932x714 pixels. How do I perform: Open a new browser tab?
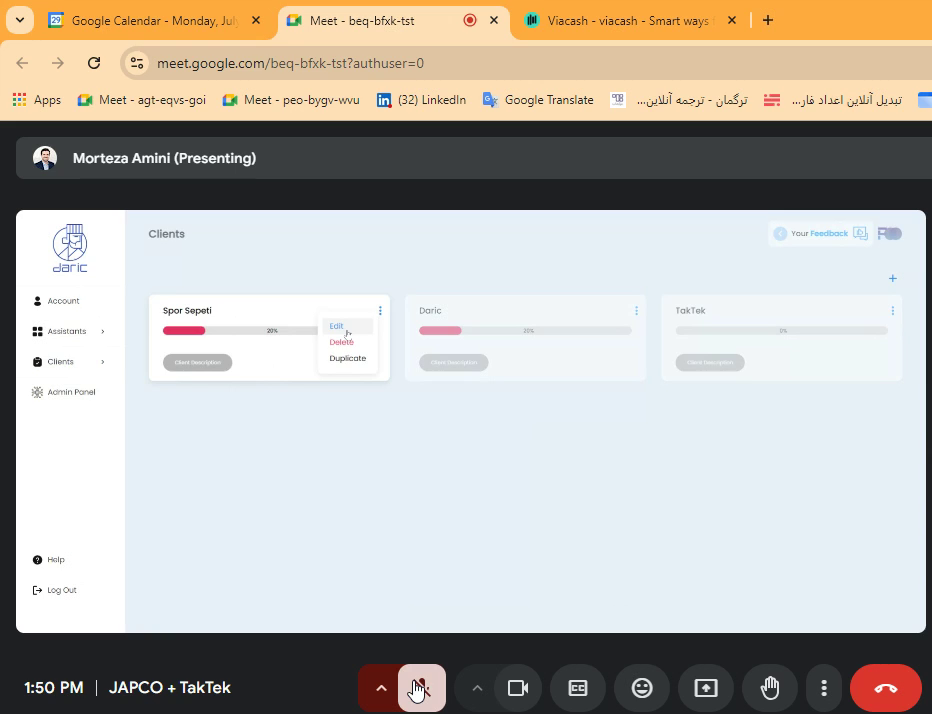click(x=768, y=20)
